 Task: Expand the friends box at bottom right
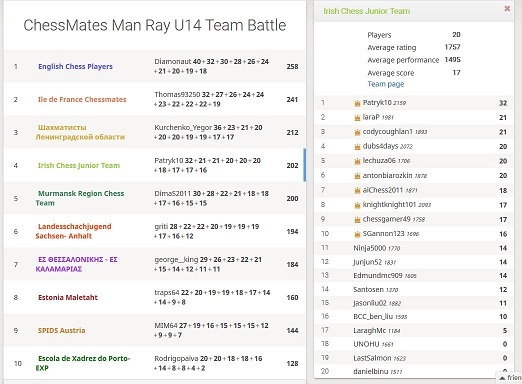click(510, 378)
